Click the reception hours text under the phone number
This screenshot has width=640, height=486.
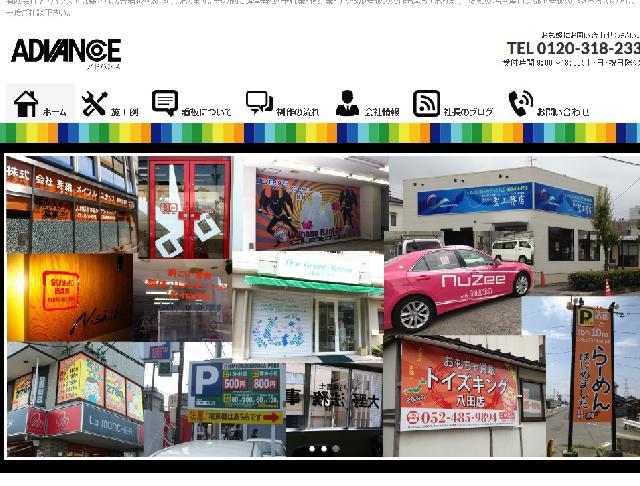(571, 62)
